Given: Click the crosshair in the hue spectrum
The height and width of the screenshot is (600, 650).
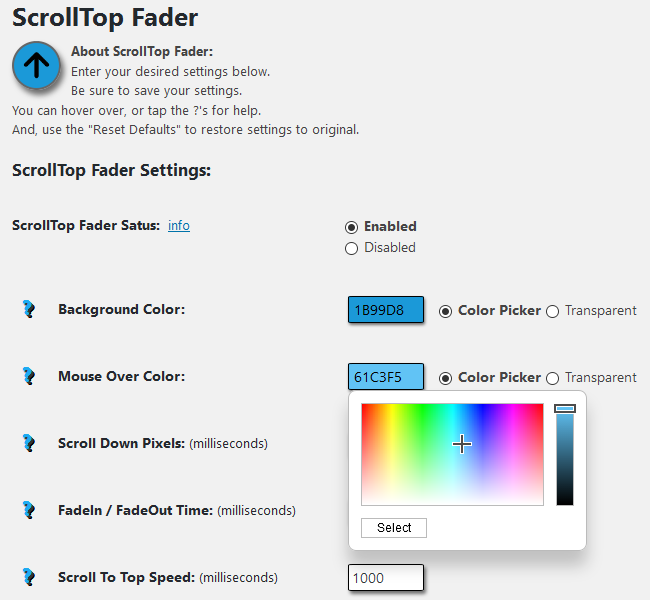Looking at the screenshot, I should point(462,445).
